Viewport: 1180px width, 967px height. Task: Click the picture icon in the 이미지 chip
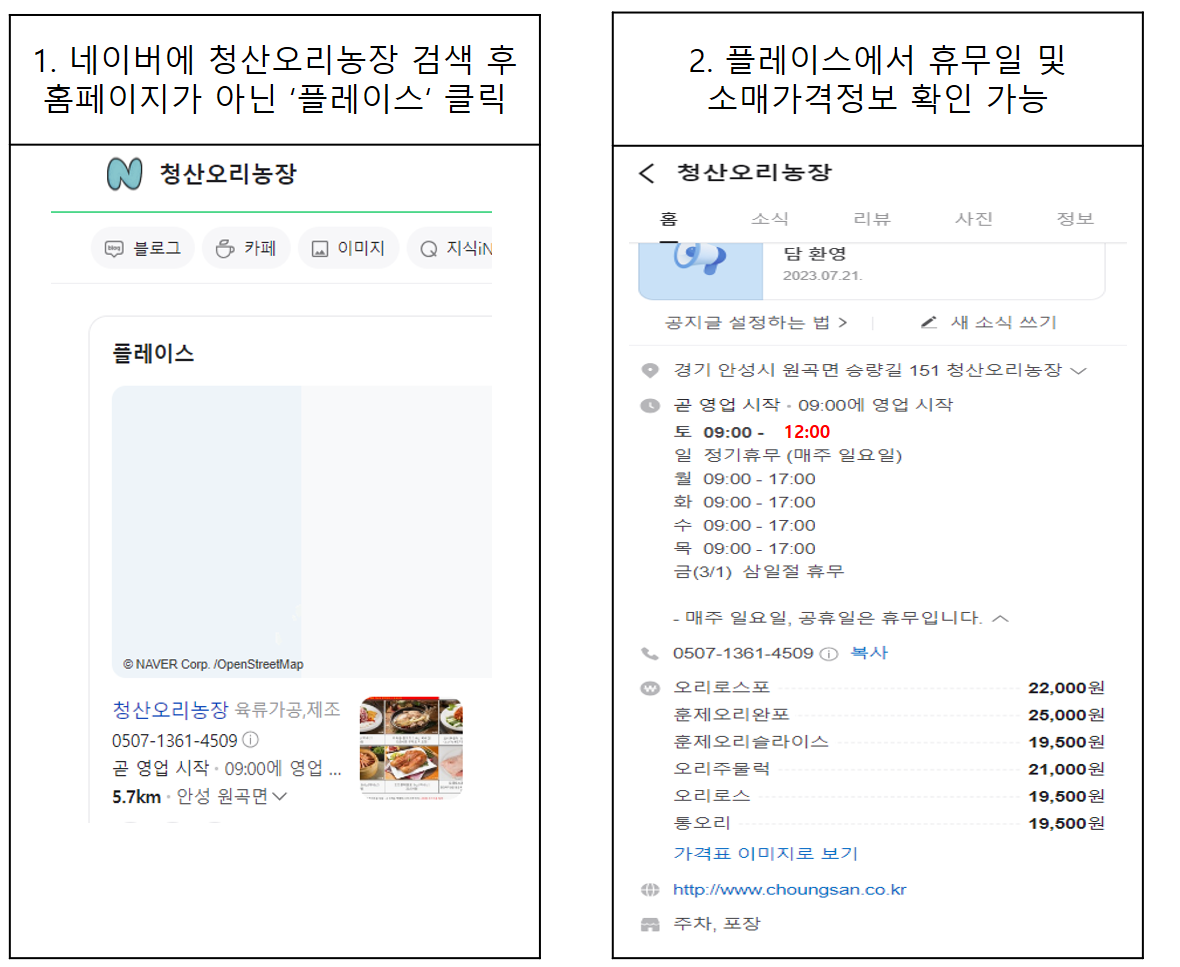[x=320, y=249]
